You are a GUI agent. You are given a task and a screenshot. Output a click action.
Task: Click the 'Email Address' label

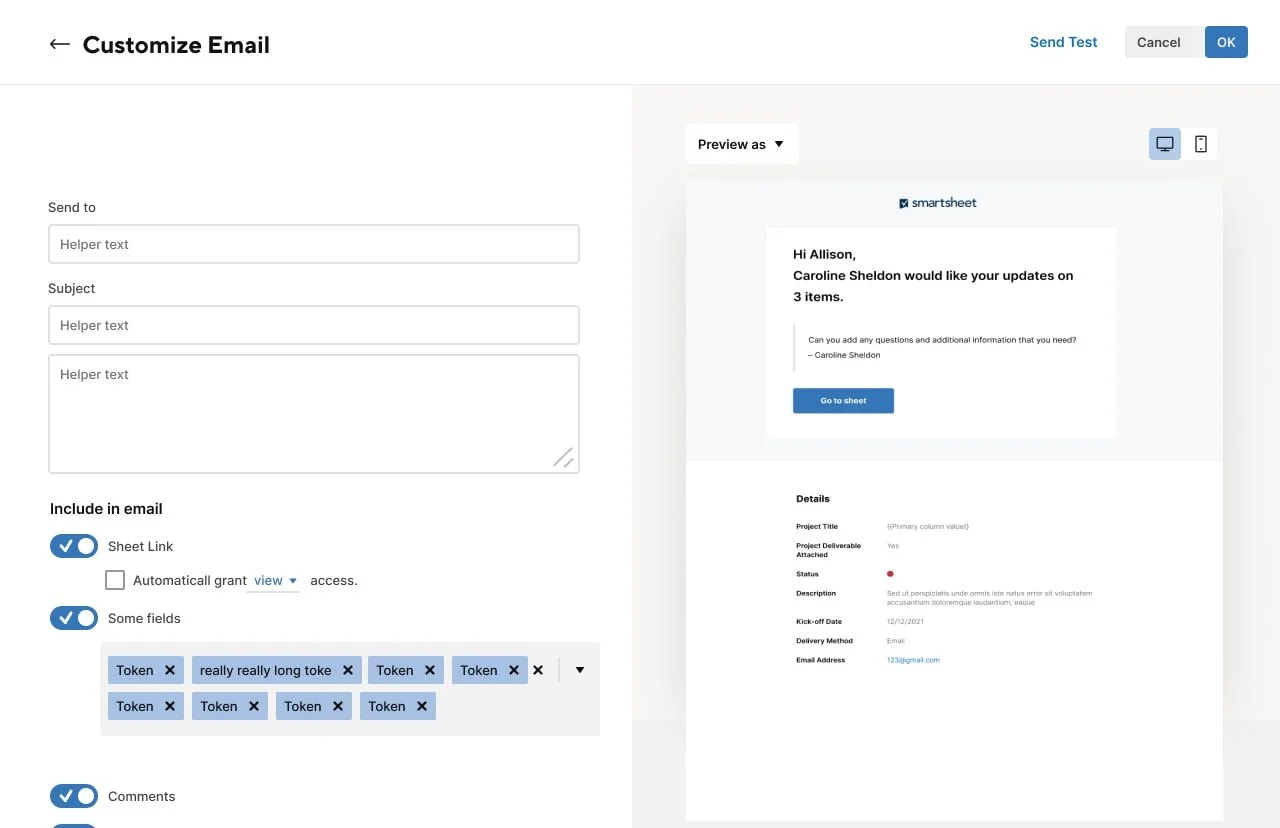(x=820, y=660)
